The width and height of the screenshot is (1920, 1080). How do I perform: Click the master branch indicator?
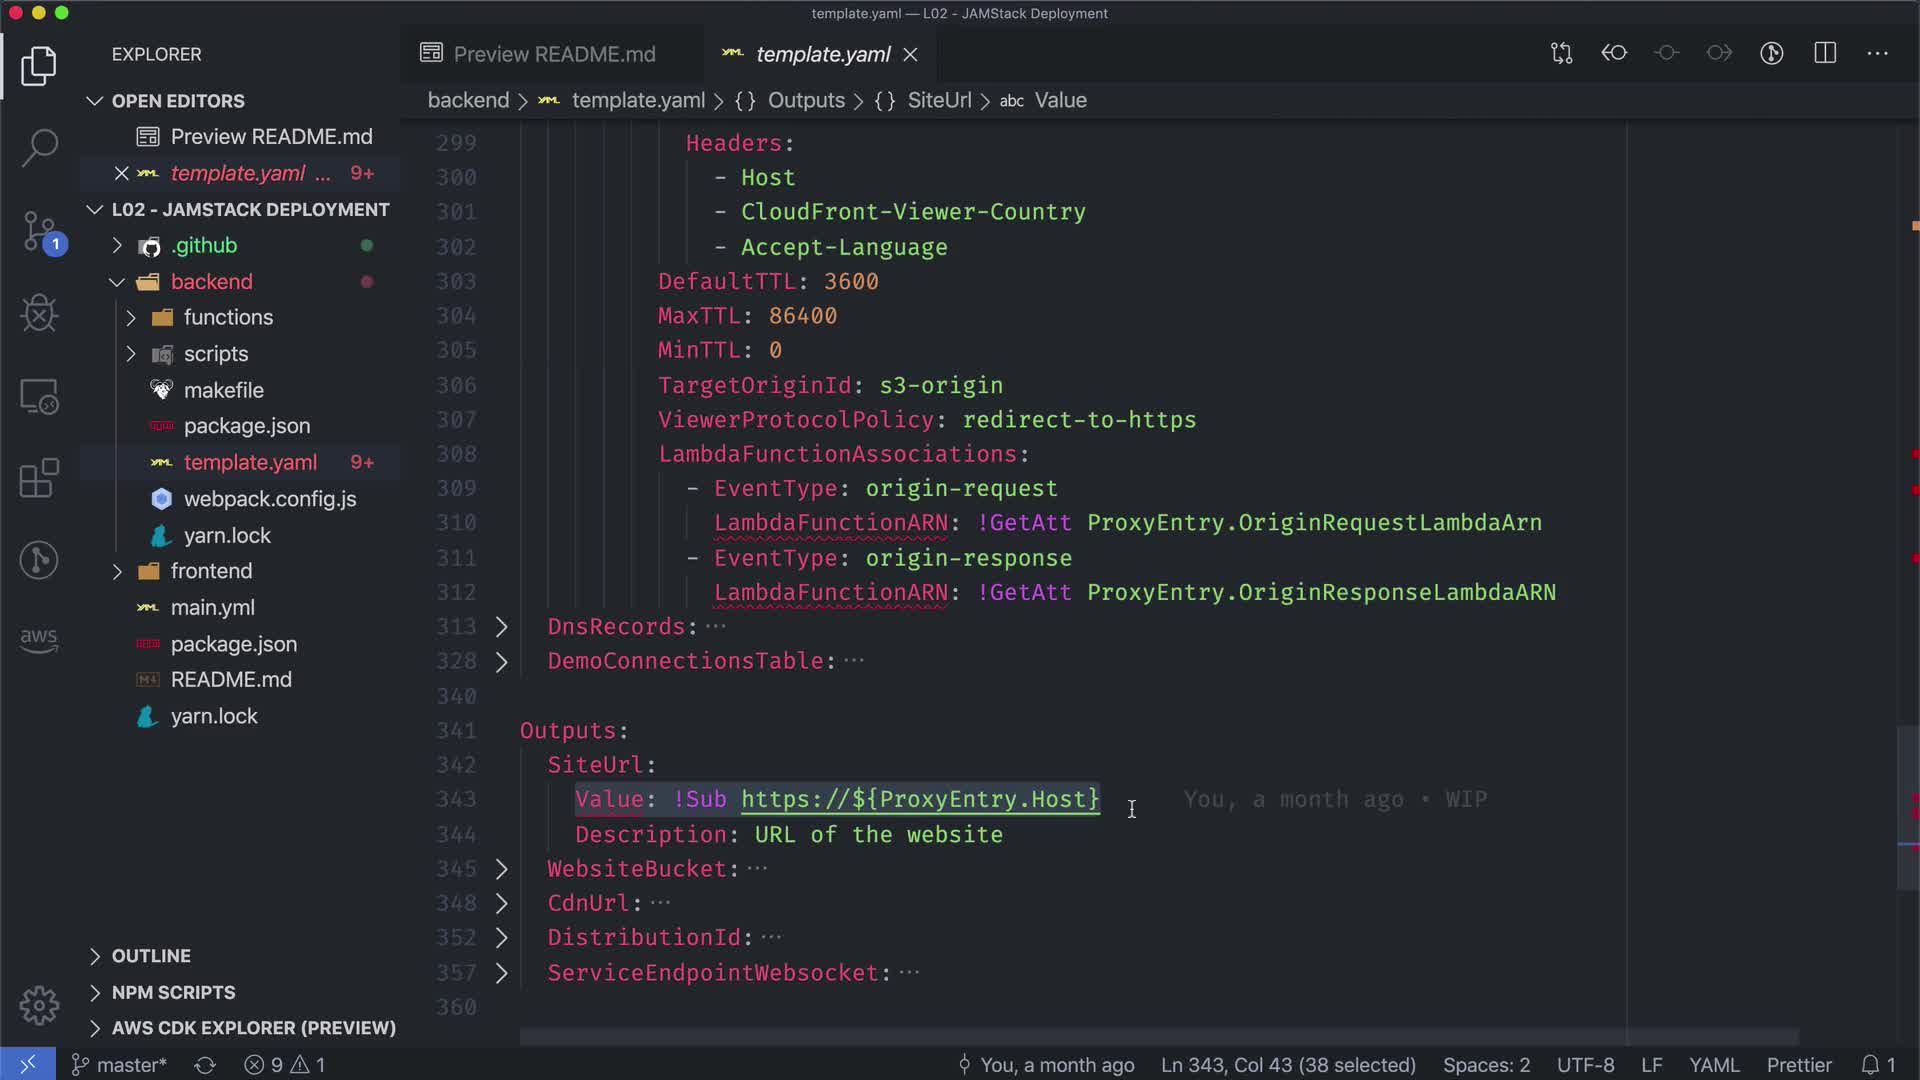[x=120, y=1065]
